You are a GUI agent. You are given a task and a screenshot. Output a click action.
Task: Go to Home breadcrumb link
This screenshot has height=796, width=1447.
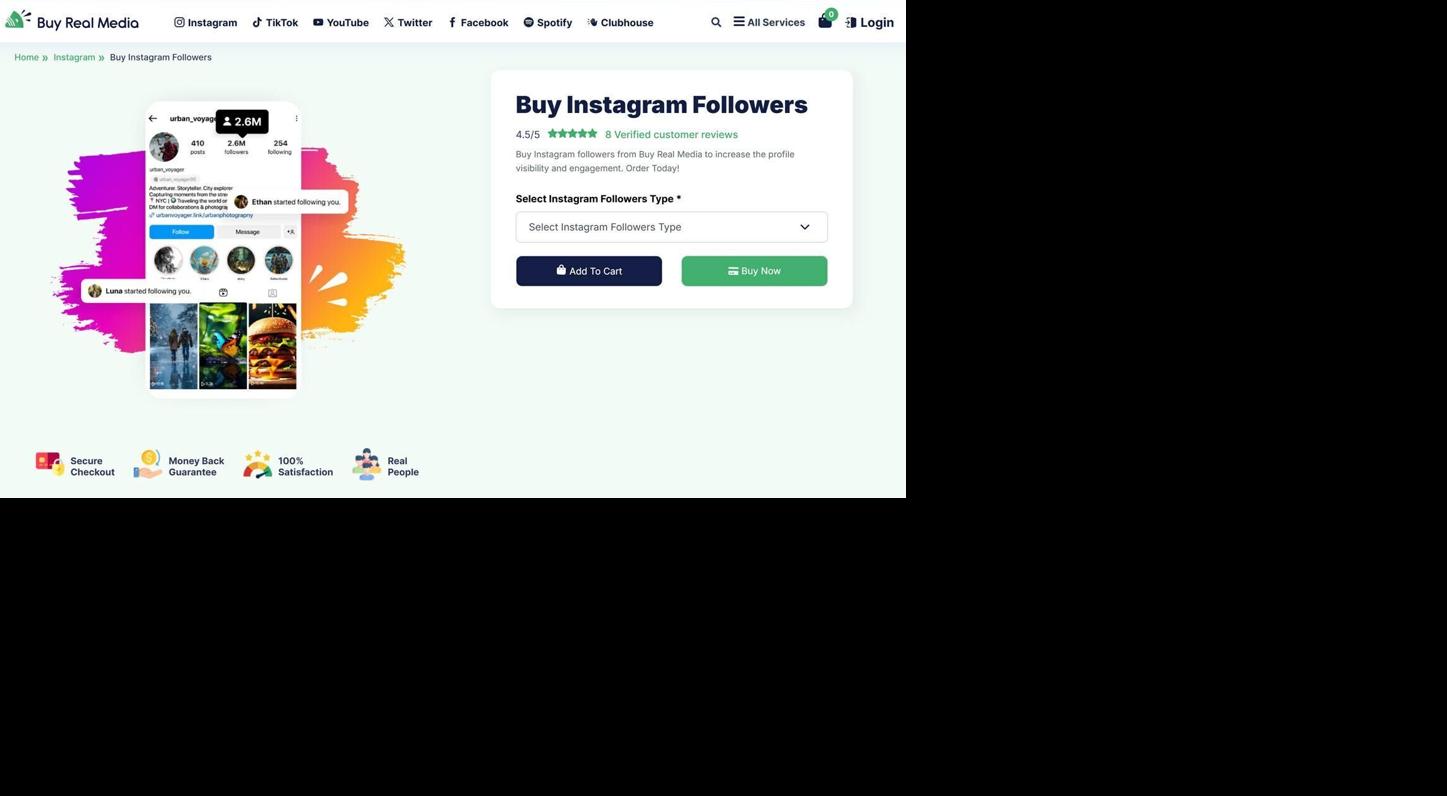[27, 57]
